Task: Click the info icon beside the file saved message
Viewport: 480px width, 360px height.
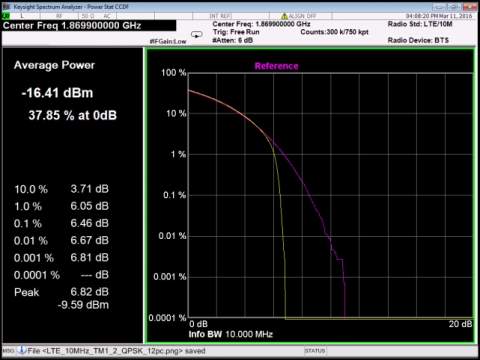Action: coord(22,350)
